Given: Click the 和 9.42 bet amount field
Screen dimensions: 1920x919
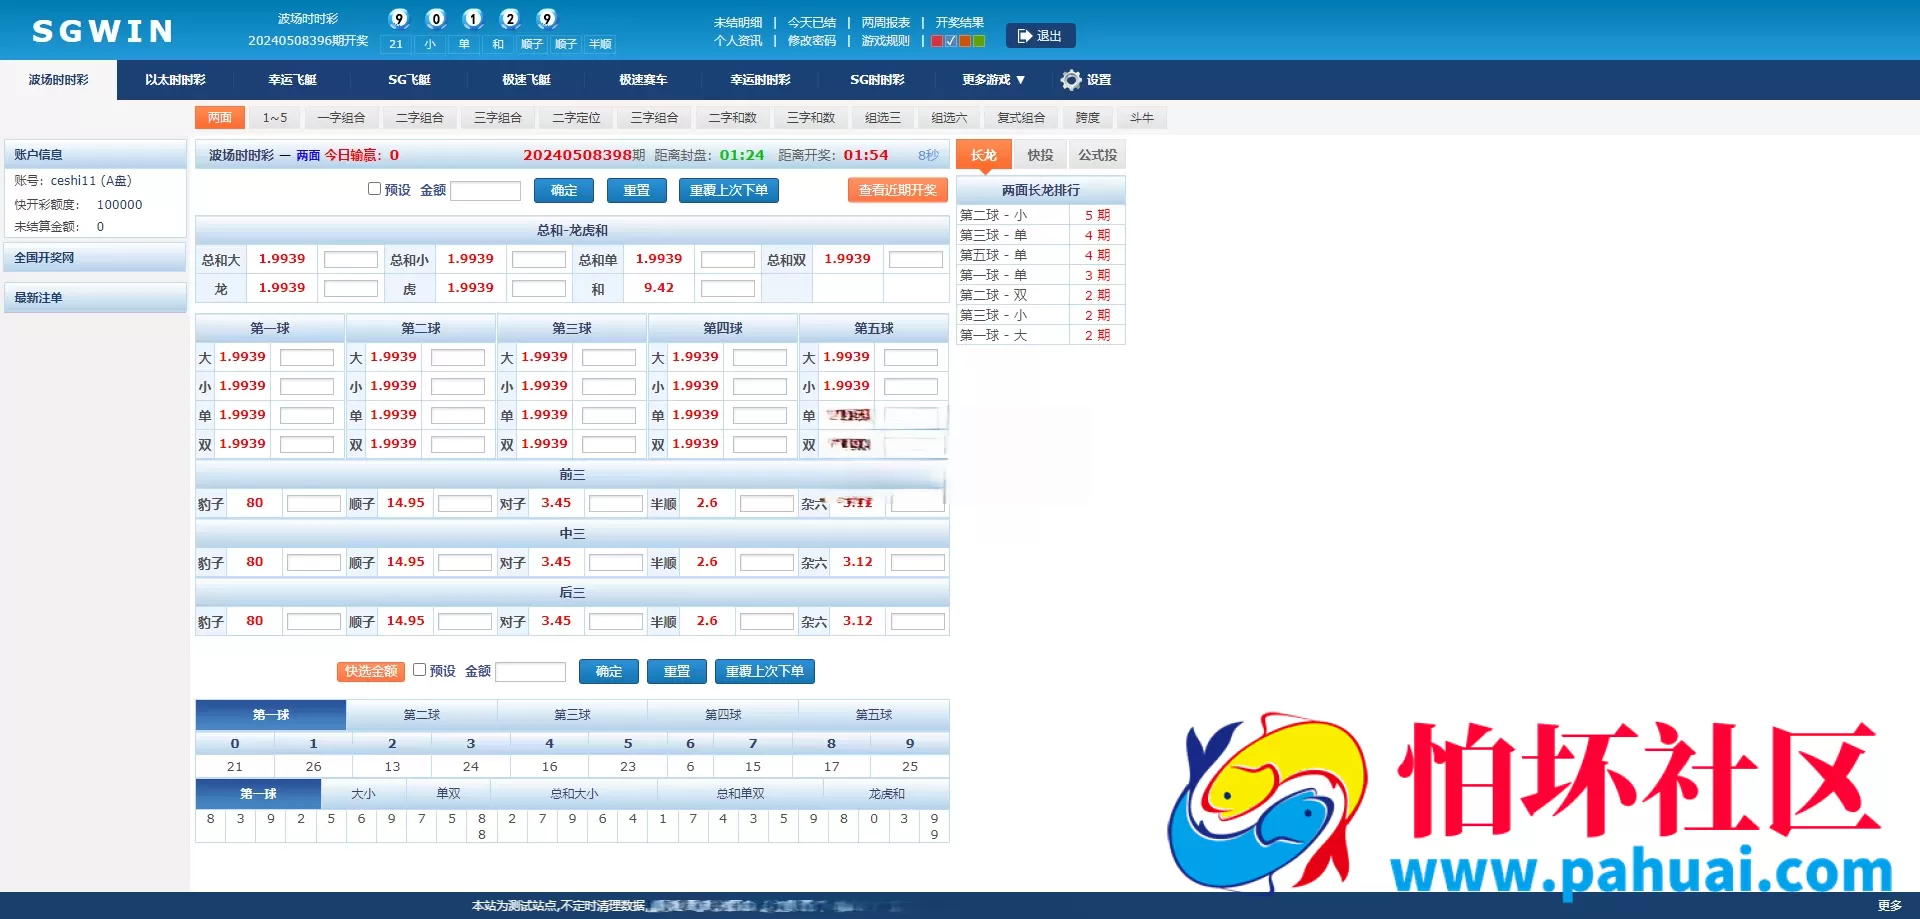Looking at the screenshot, I should 728,289.
